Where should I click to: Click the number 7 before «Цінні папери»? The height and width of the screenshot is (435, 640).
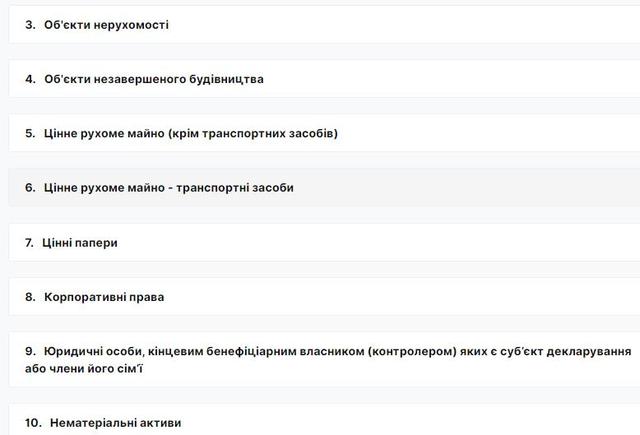pos(30,242)
